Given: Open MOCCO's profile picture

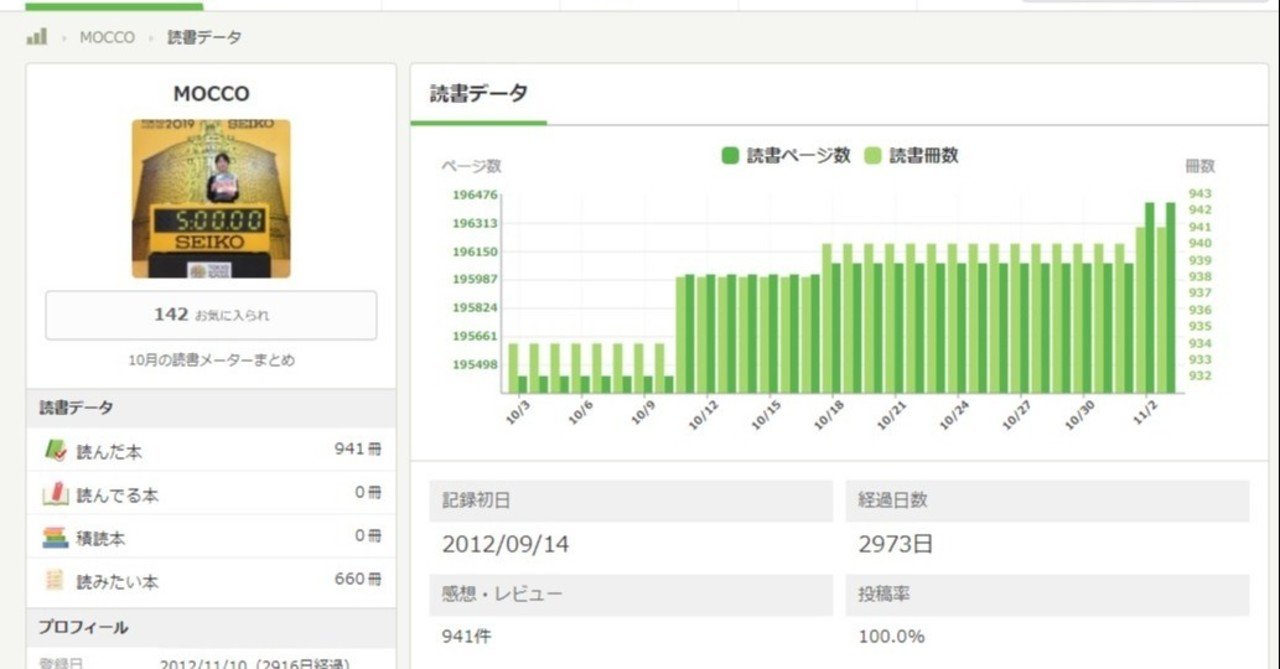Looking at the screenshot, I should 211,199.
